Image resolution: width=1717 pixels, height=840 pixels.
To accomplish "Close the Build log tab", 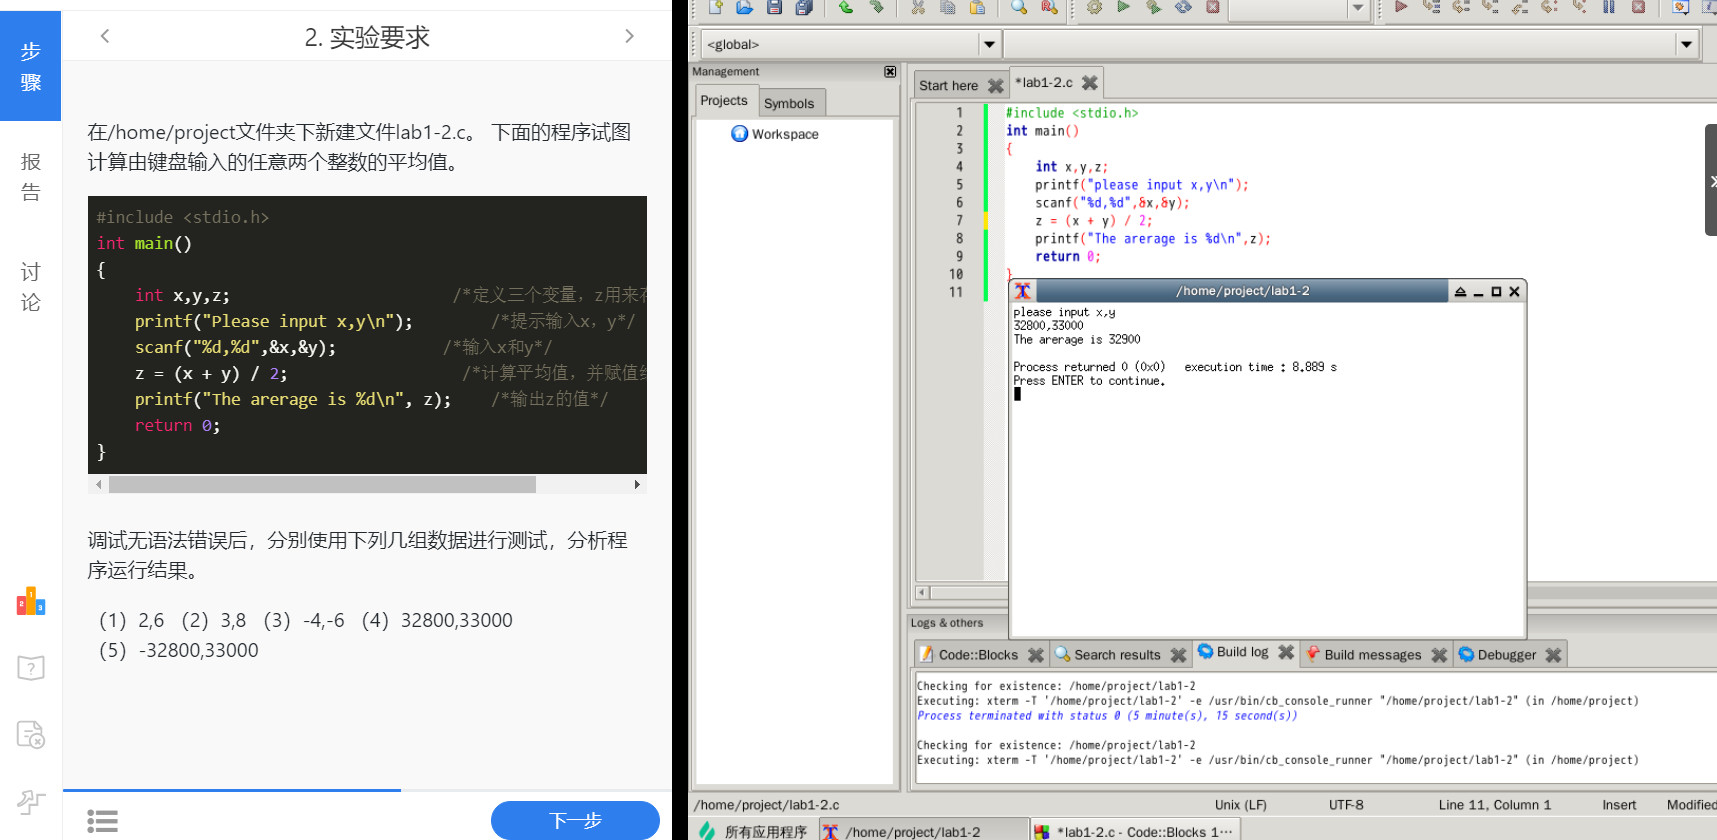I will pos(1286,653).
